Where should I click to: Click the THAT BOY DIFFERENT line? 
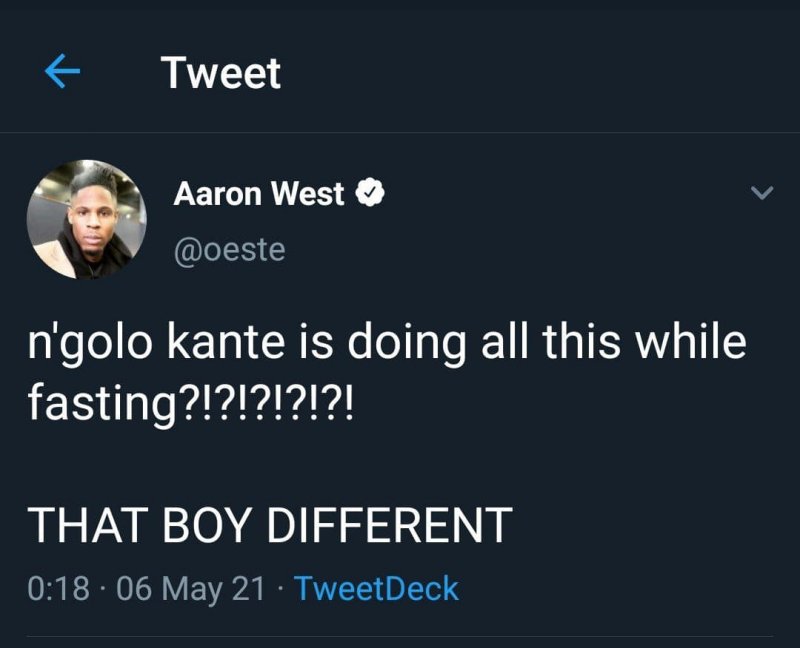(x=268, y=524)
